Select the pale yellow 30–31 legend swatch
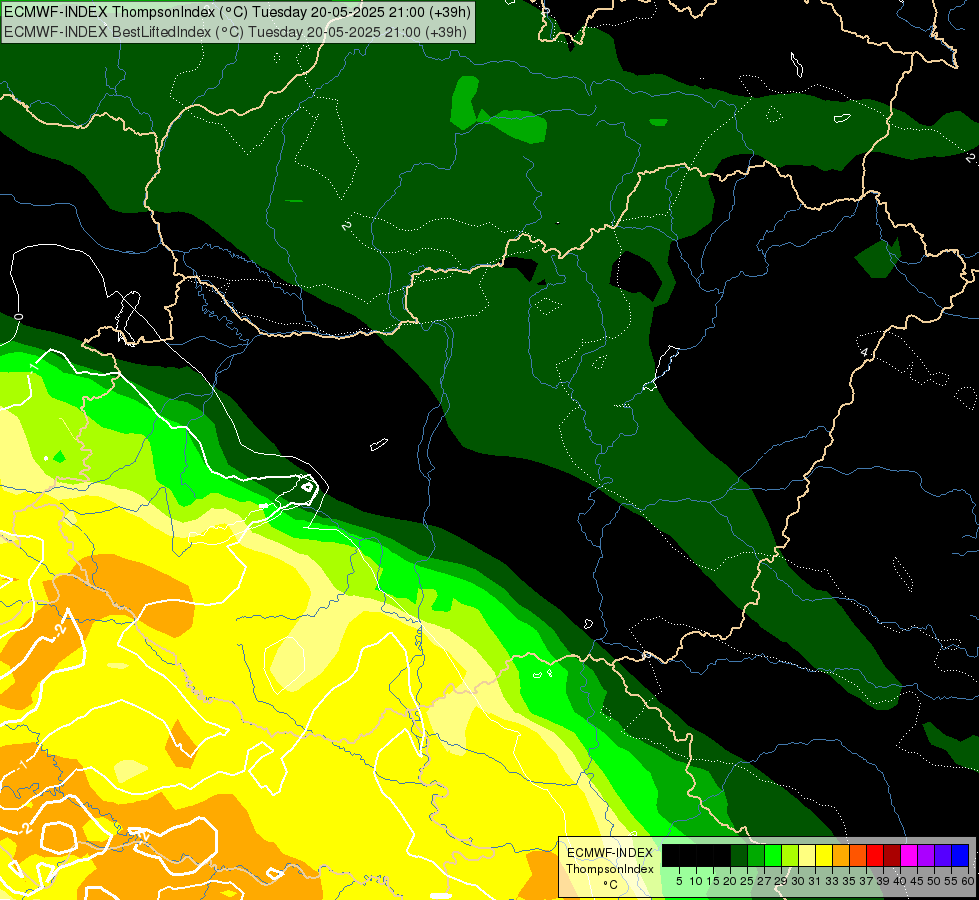This screenshot has height=900, width=979. [807, 855]
